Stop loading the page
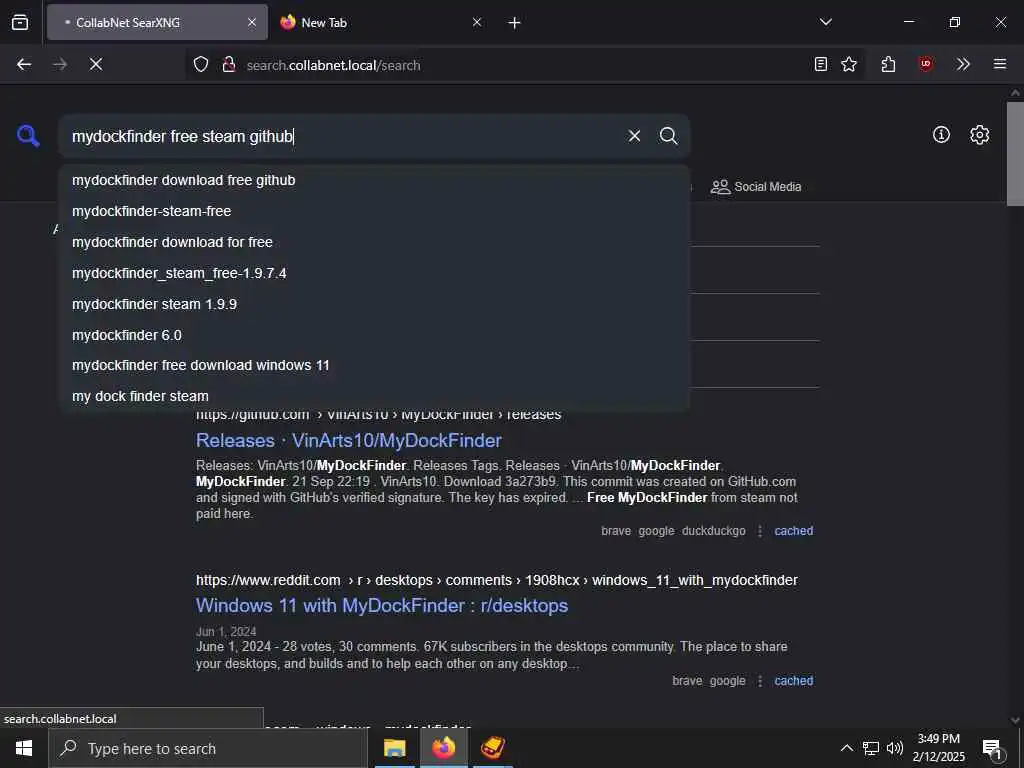The height and width of the screenshot is (768, 1024). click(96, 64)
